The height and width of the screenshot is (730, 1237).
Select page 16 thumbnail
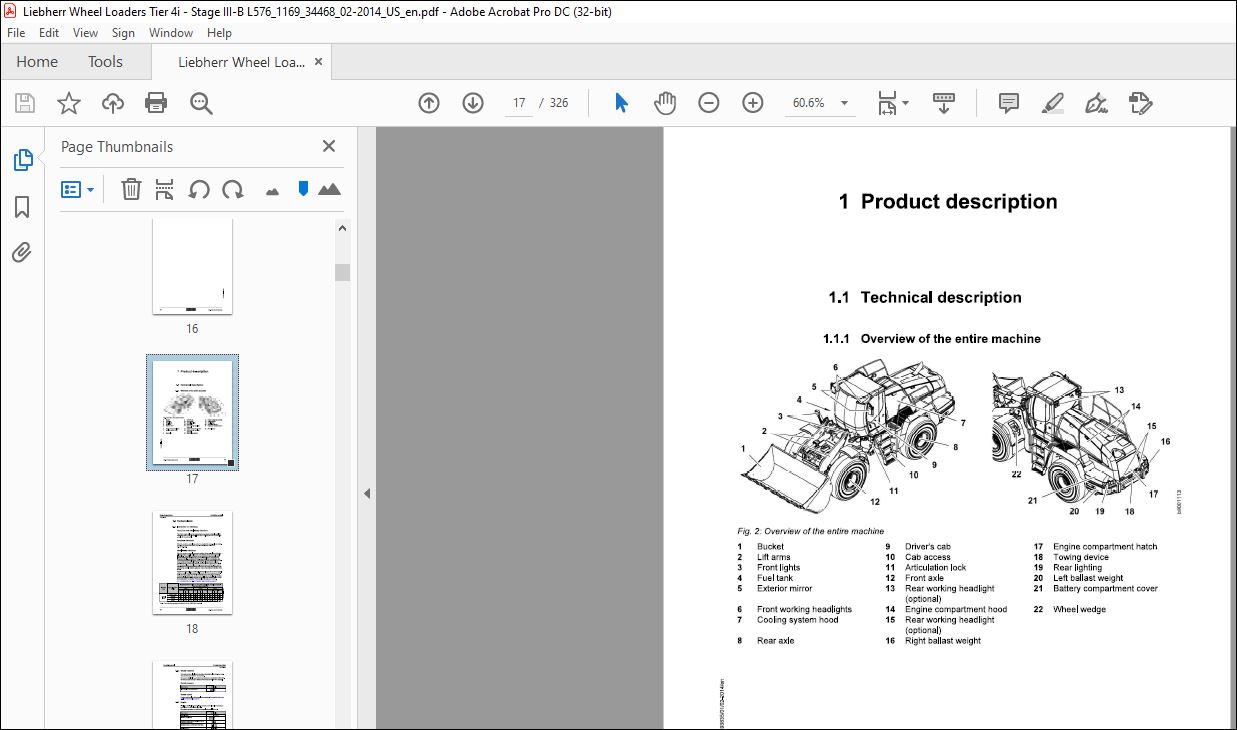pyautogui.click(x=192, y=266)
